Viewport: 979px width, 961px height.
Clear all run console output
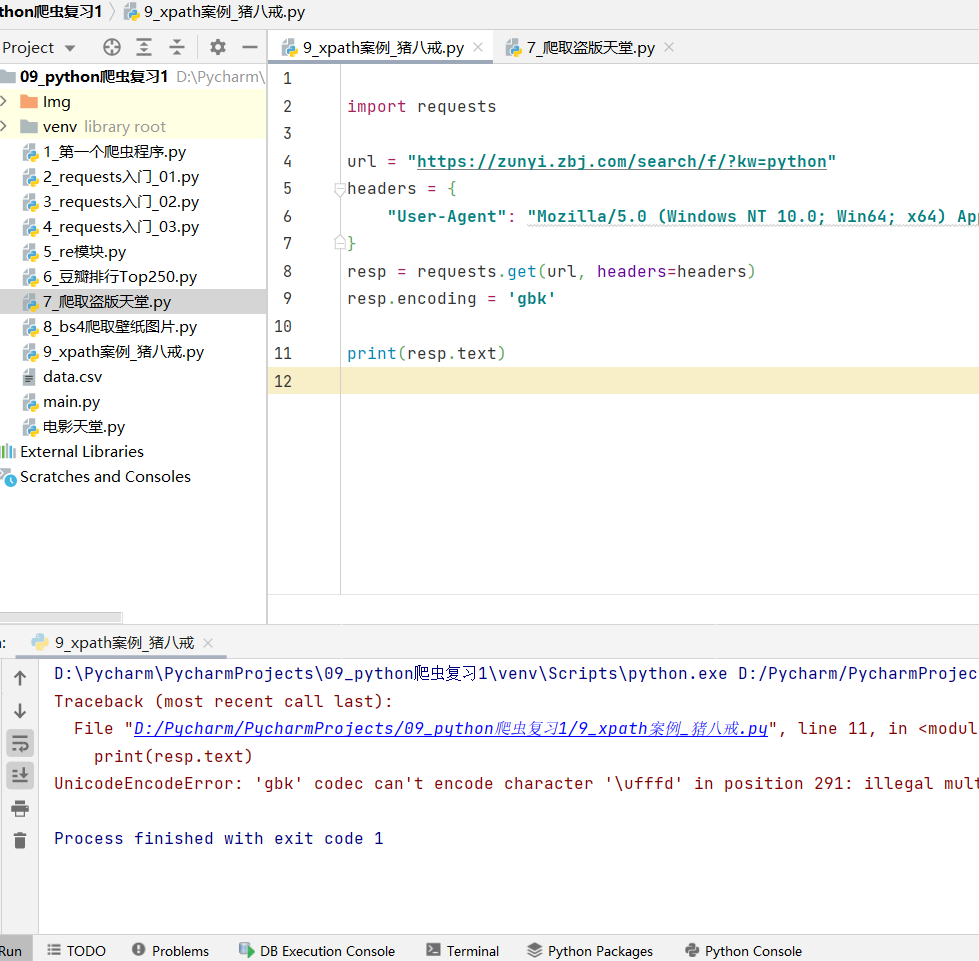point(20,840)
